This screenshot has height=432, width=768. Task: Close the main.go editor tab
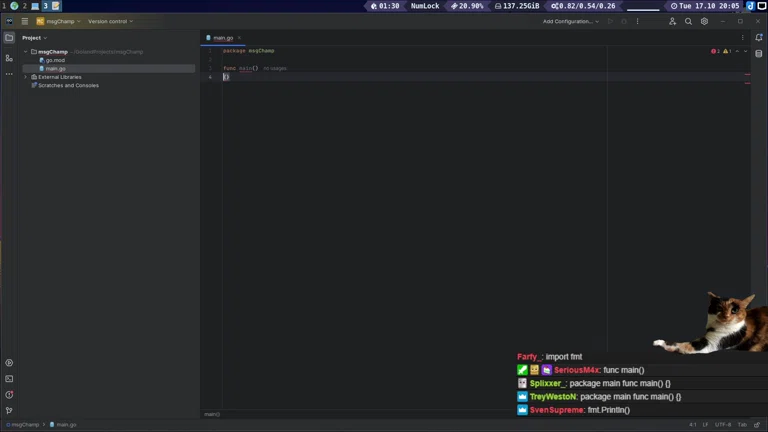(239, 38)
